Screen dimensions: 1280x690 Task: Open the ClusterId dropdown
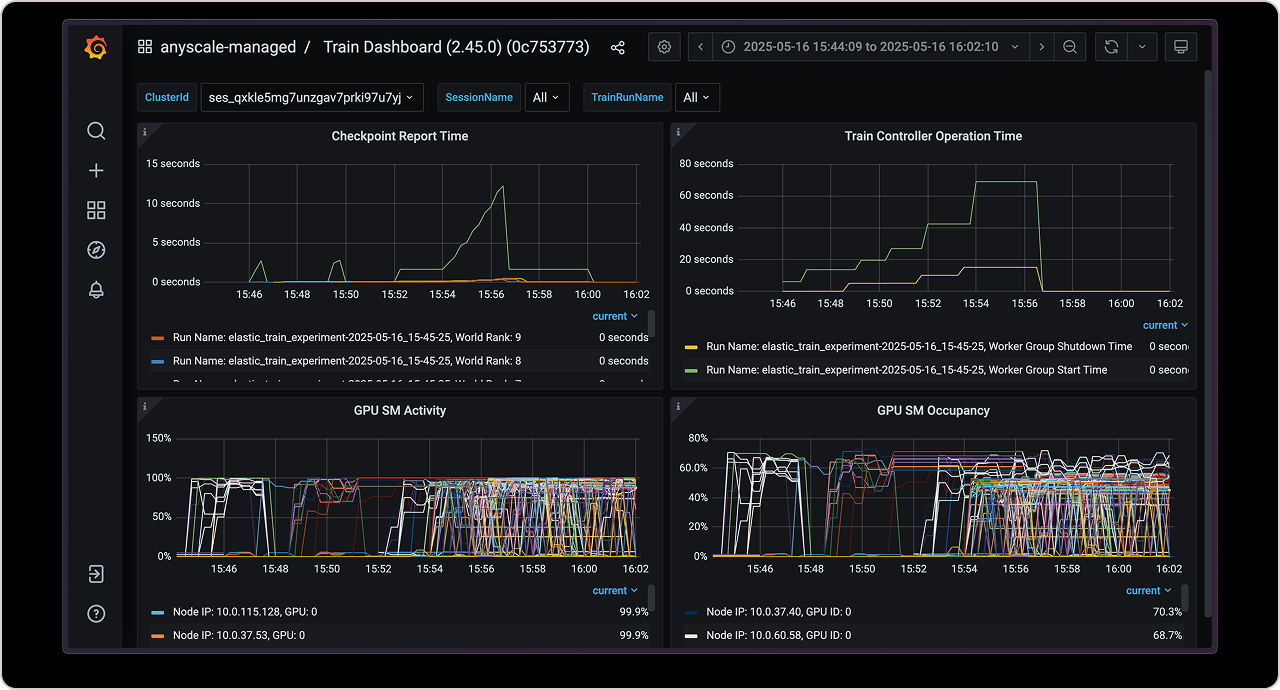tap(311, 98)
